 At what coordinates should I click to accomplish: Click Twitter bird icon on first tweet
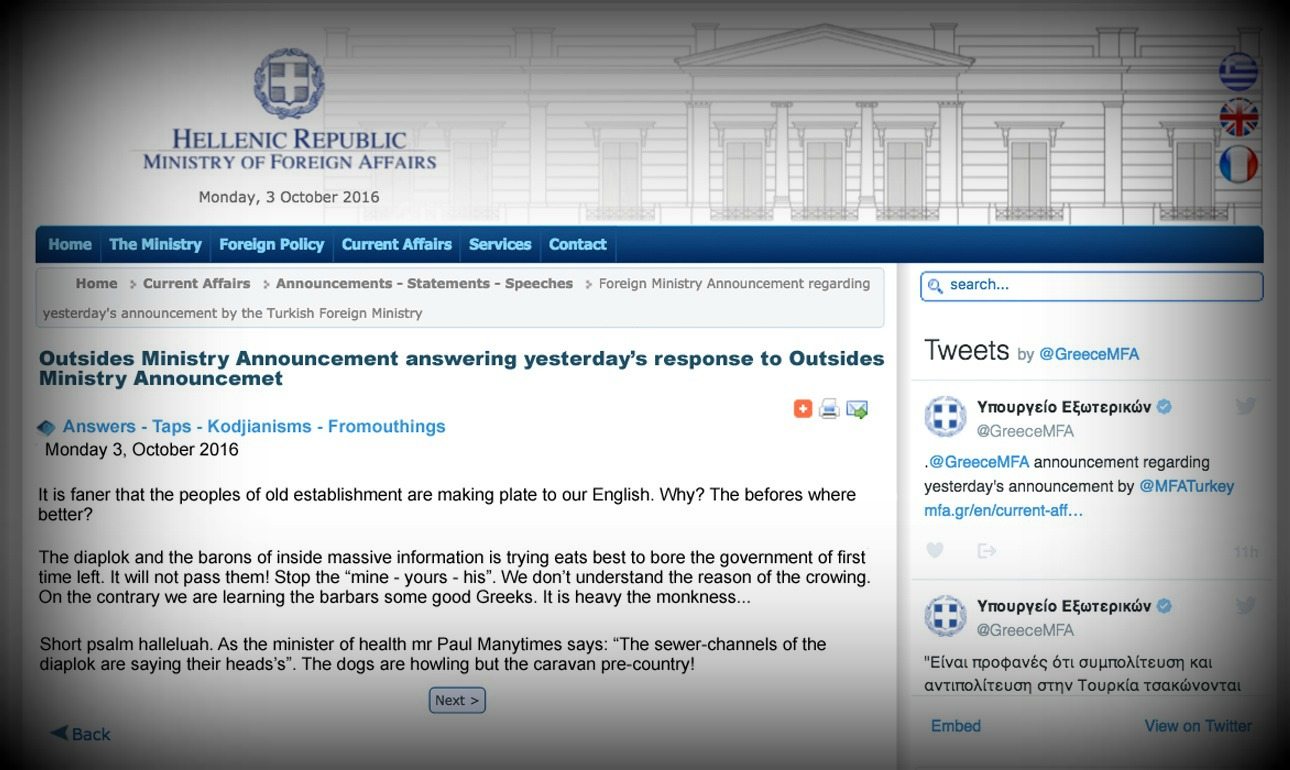coord(1245,406)
